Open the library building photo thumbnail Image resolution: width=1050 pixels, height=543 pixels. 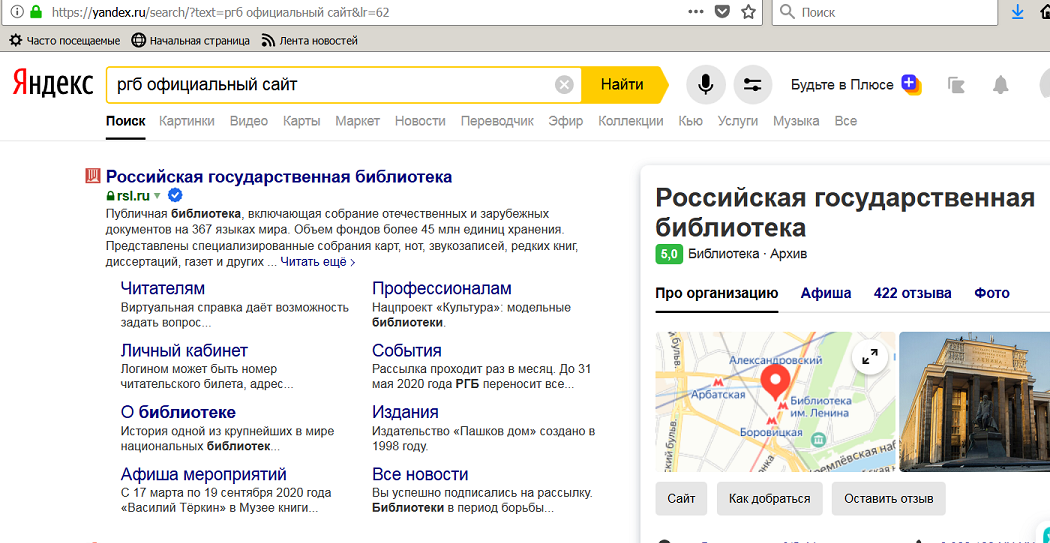pos(974,402)
